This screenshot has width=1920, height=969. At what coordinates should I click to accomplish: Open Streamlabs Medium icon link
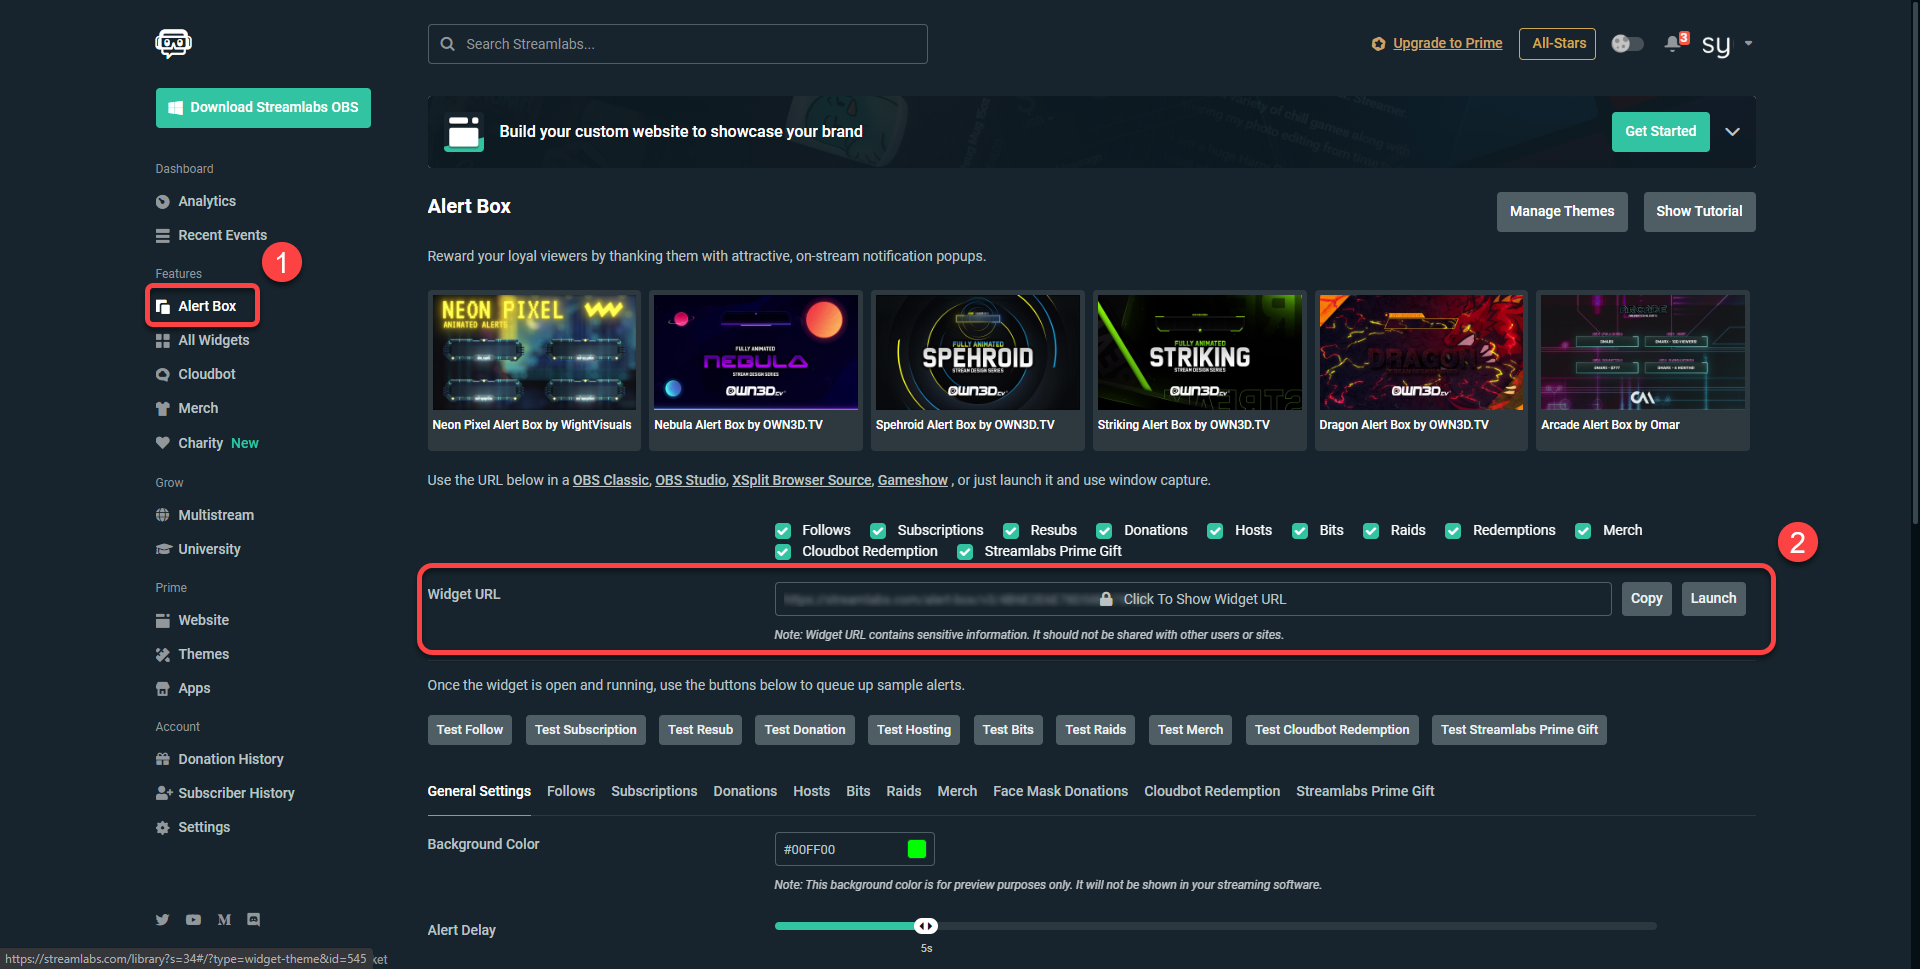coord(224,920)
